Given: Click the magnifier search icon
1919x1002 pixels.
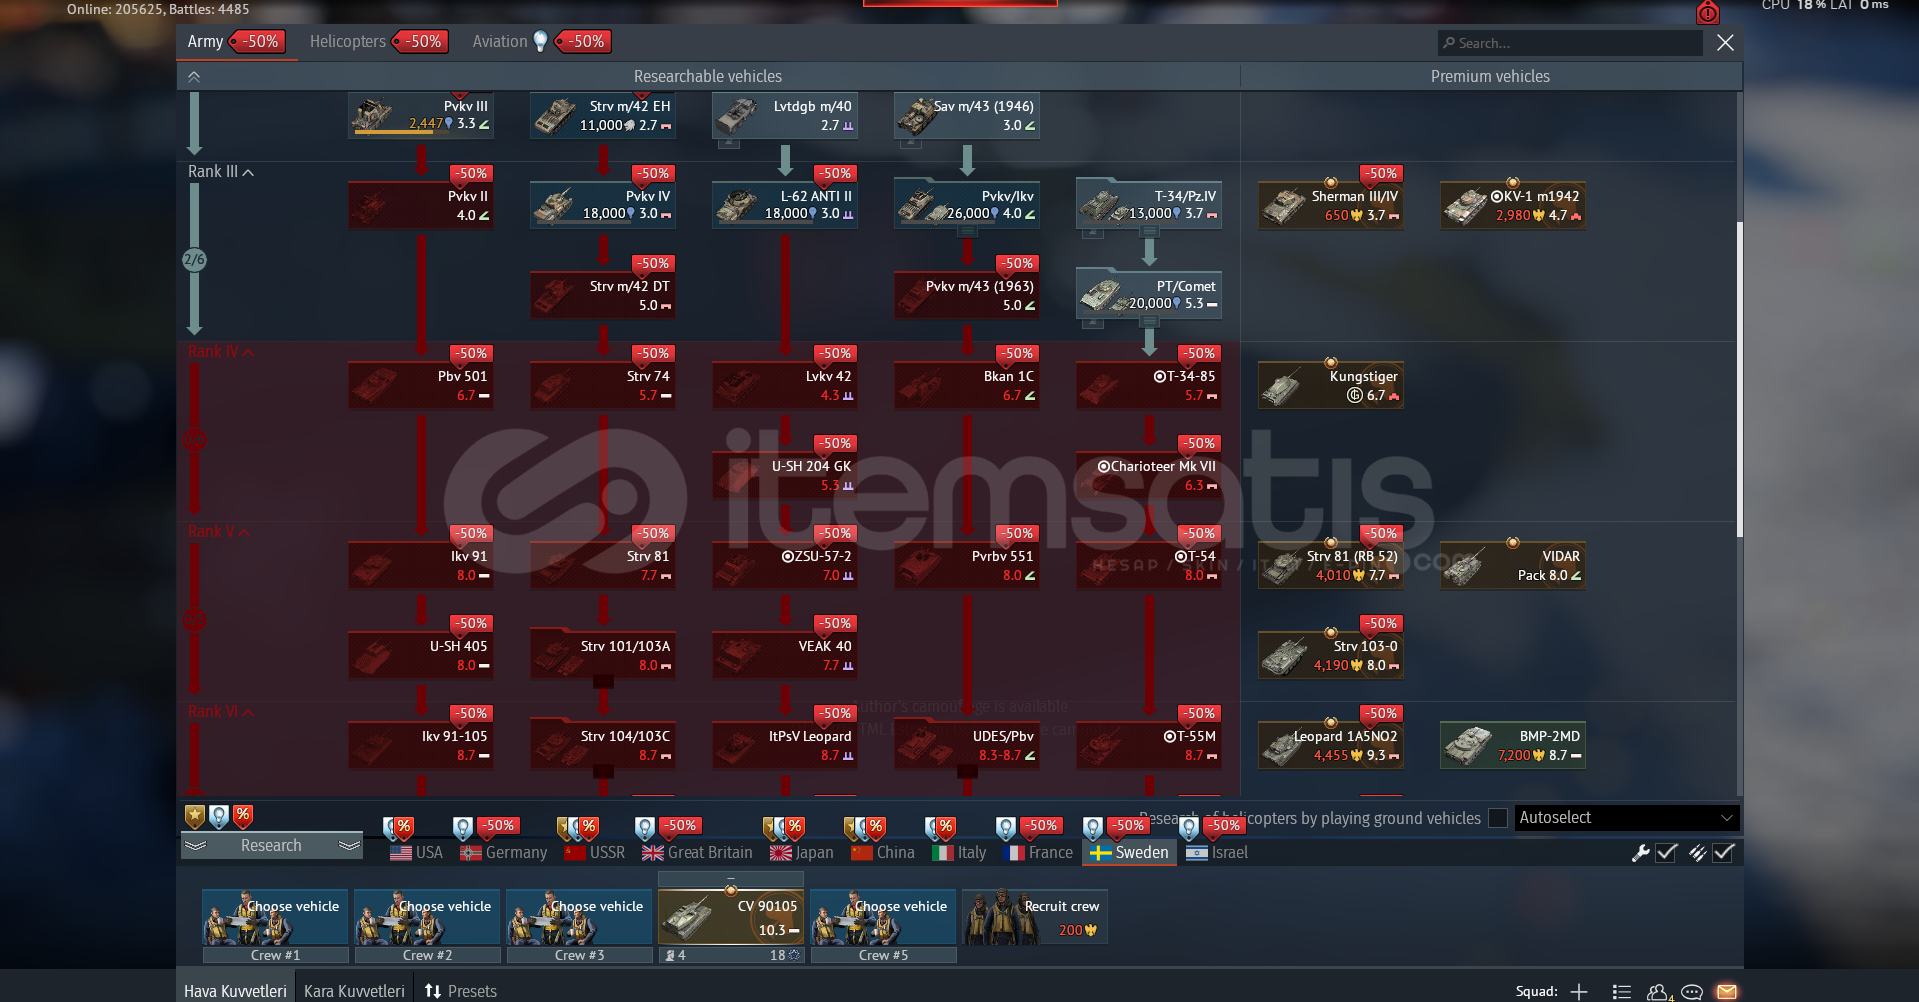Looking at the screenshot, I should click(1449, 43).
